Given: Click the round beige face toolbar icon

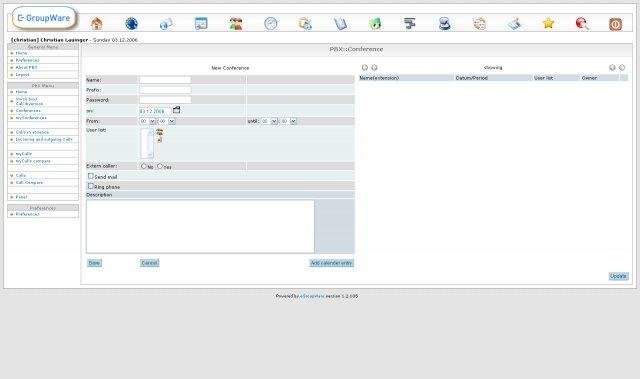Looking at the screenshot, I should pos(479,24).
